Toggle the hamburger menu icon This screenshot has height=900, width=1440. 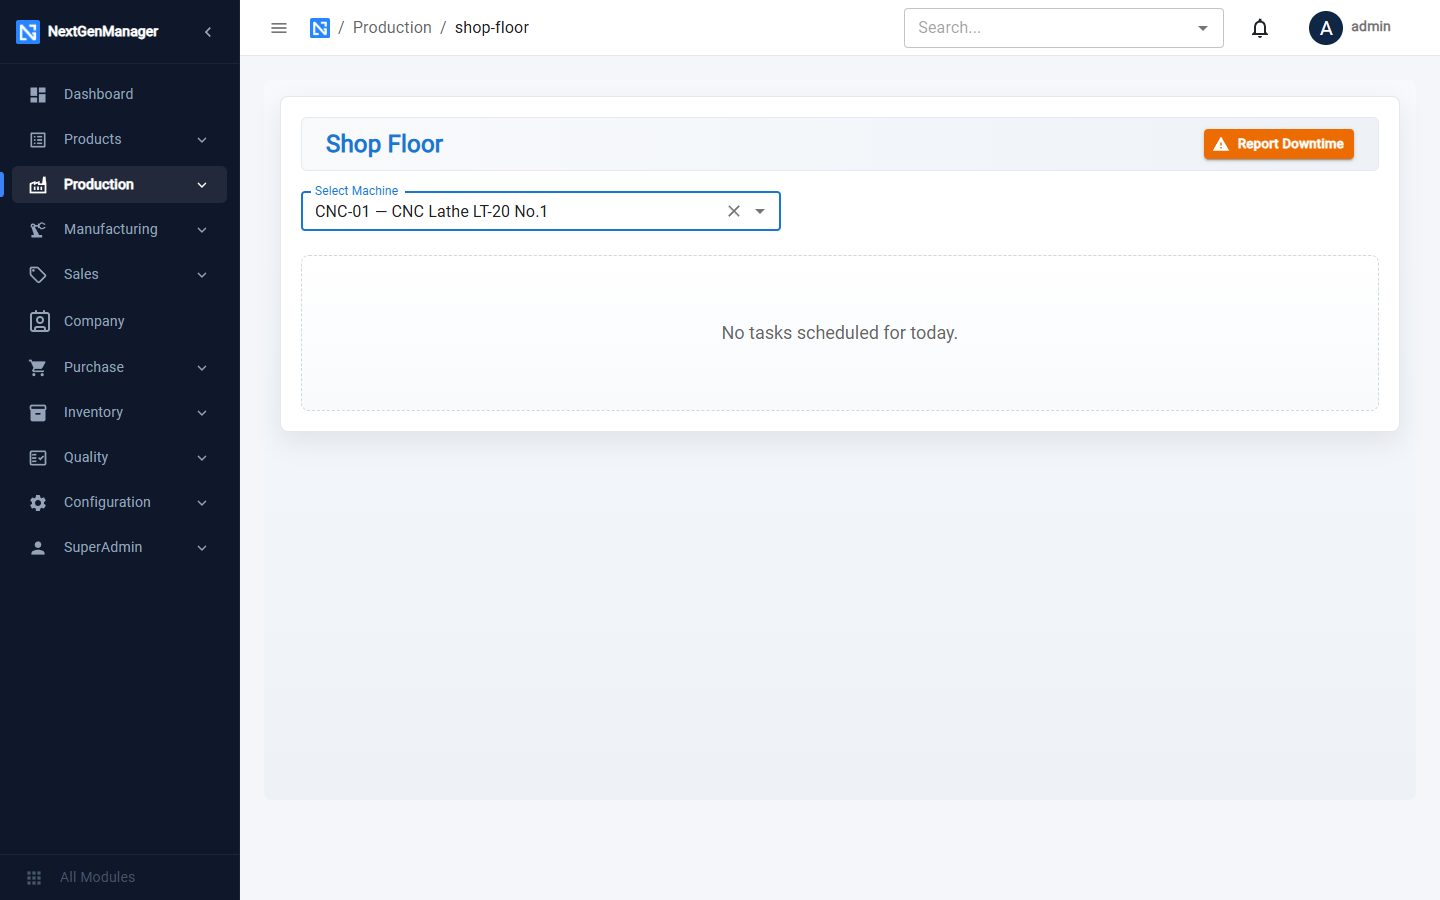tap(279, 28)
